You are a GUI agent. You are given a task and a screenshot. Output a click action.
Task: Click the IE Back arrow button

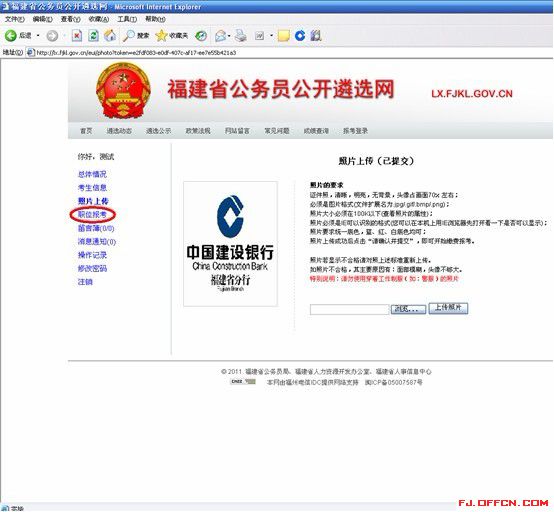[x=11, y=35]
